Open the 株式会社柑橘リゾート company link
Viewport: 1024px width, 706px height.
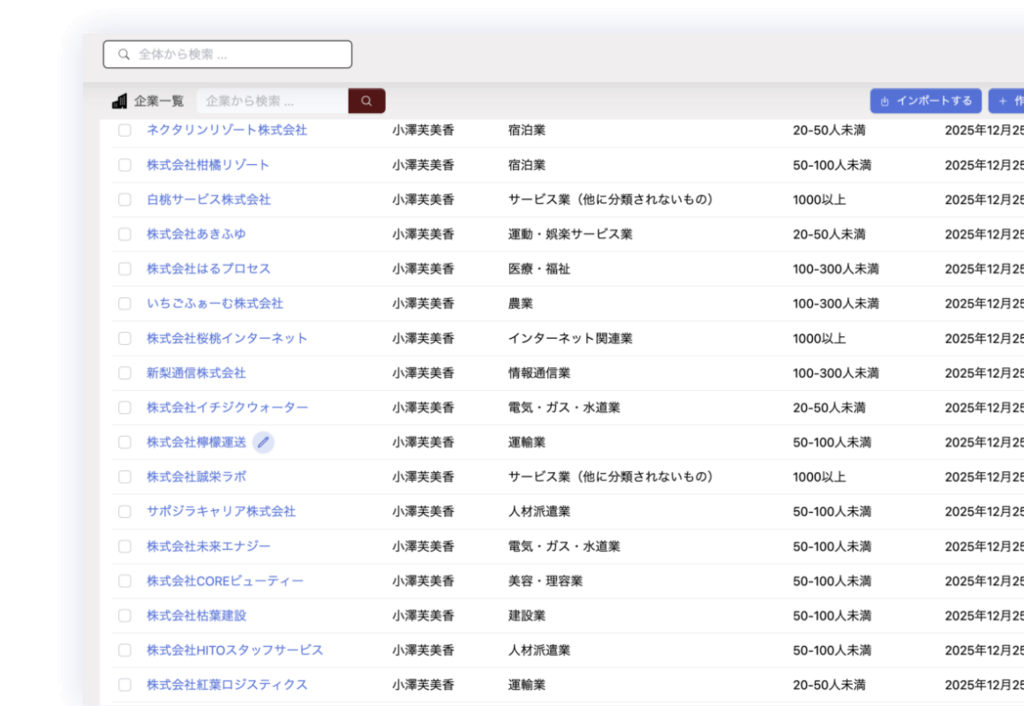[x=208, y=165]
